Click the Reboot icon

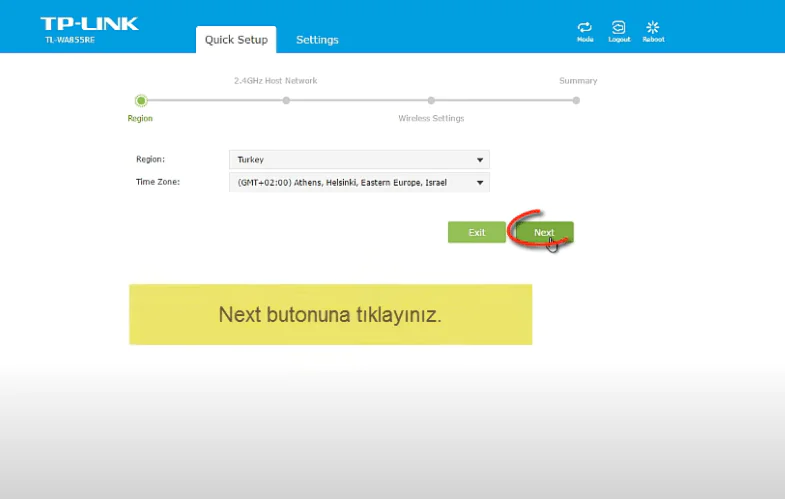(653, 32)
